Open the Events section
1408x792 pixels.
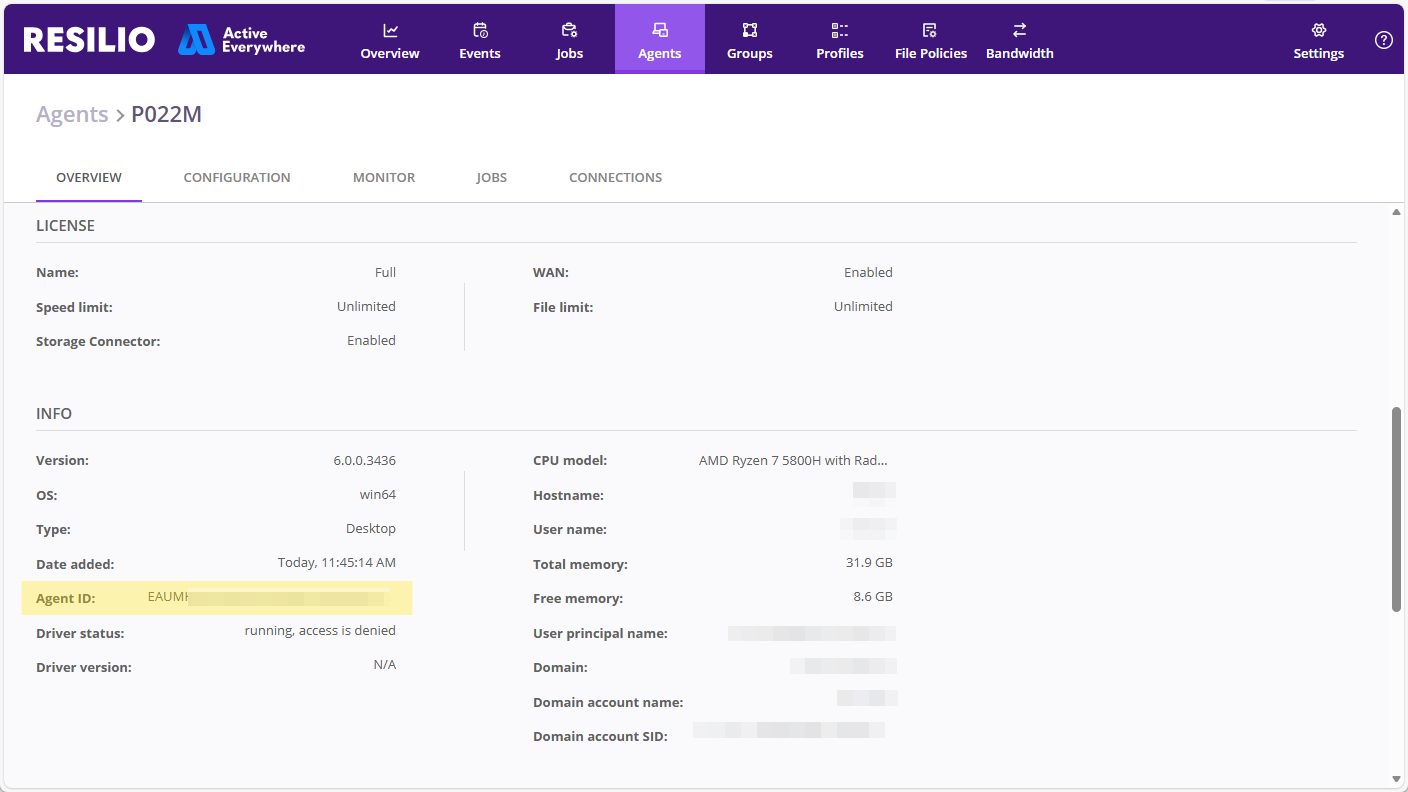(x=480, y=40)
